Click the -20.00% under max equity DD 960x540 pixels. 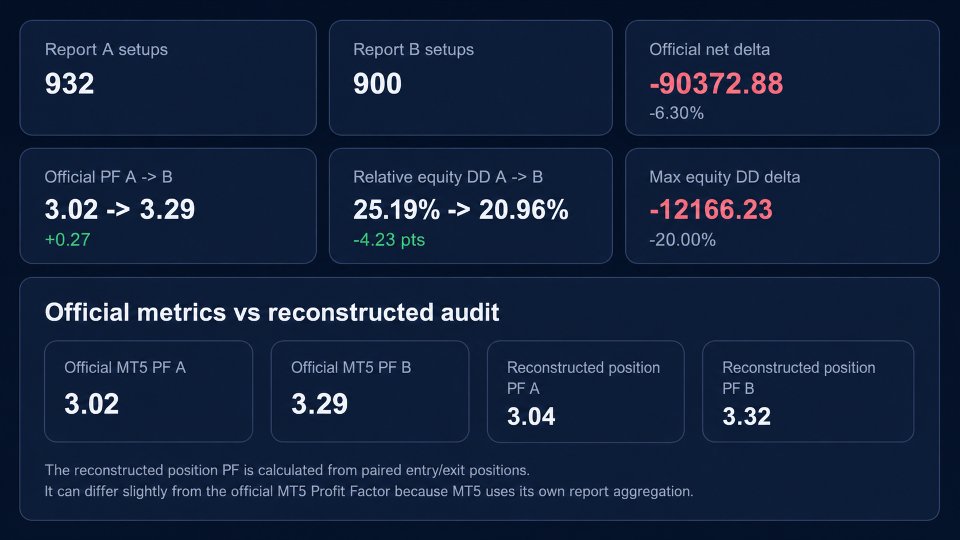point(682,239)
